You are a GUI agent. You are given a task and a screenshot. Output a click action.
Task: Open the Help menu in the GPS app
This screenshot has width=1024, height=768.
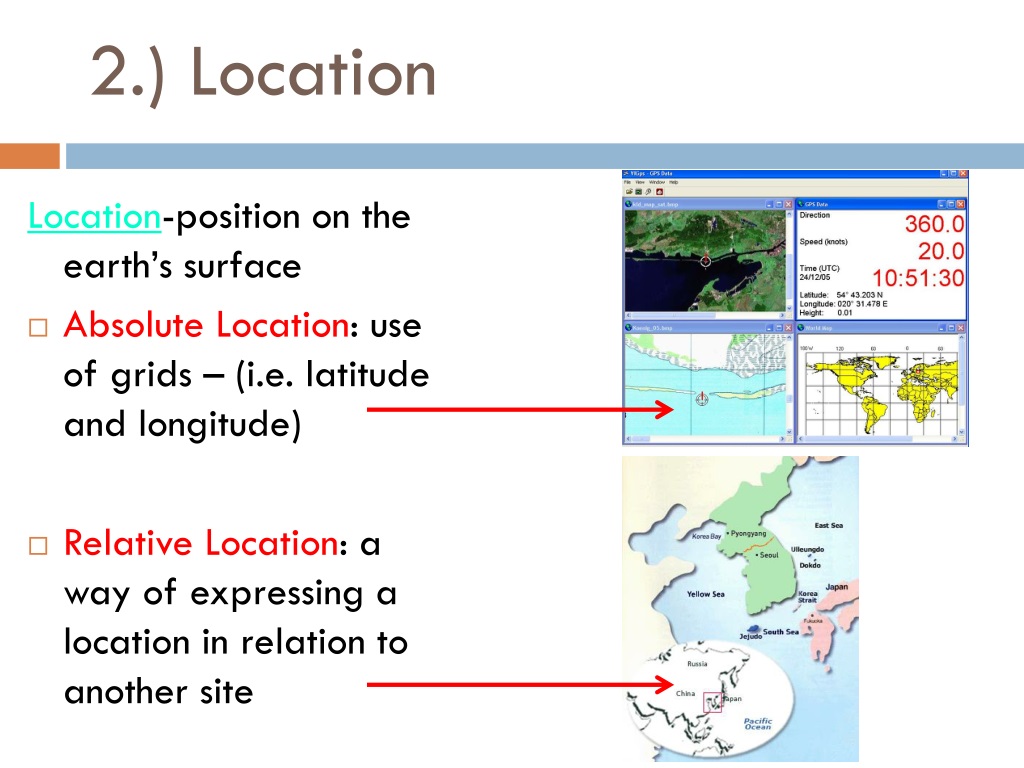673,182
